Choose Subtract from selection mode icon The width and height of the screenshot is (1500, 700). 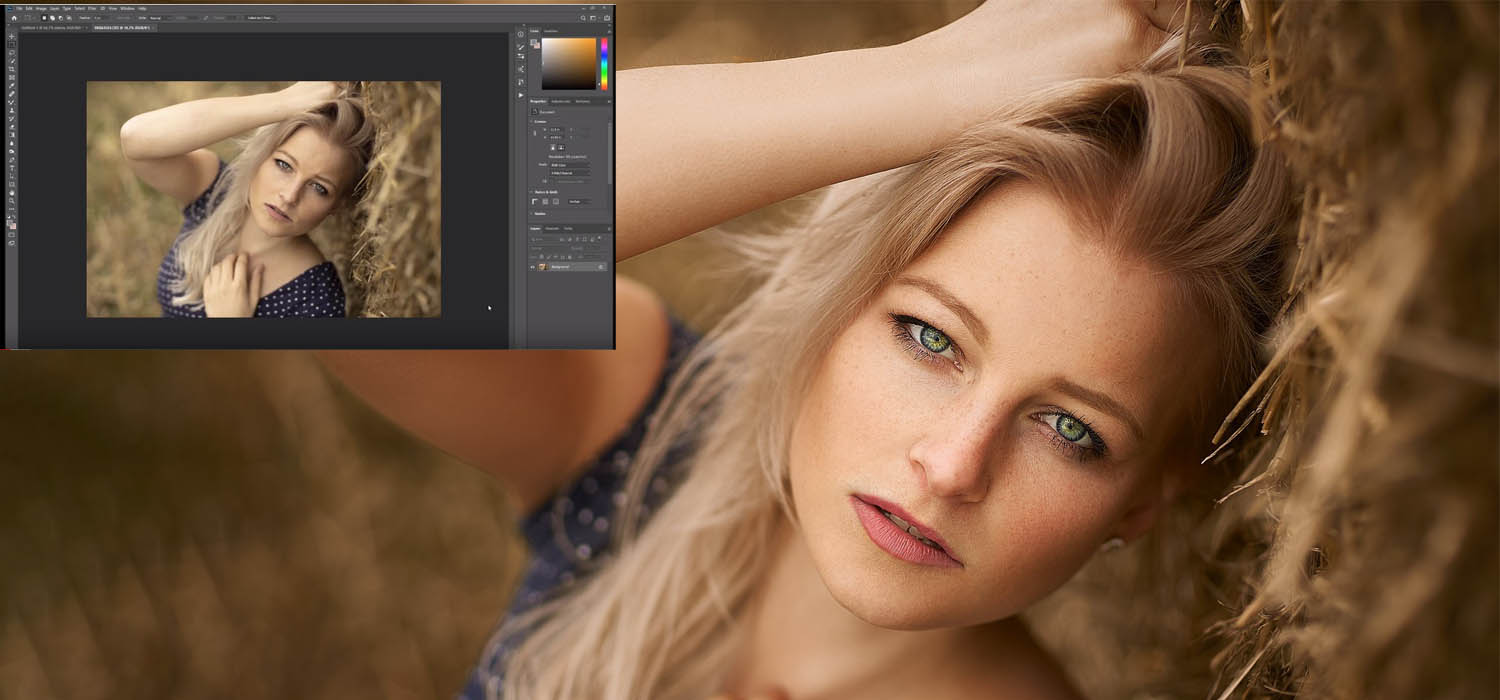point(59,18)
